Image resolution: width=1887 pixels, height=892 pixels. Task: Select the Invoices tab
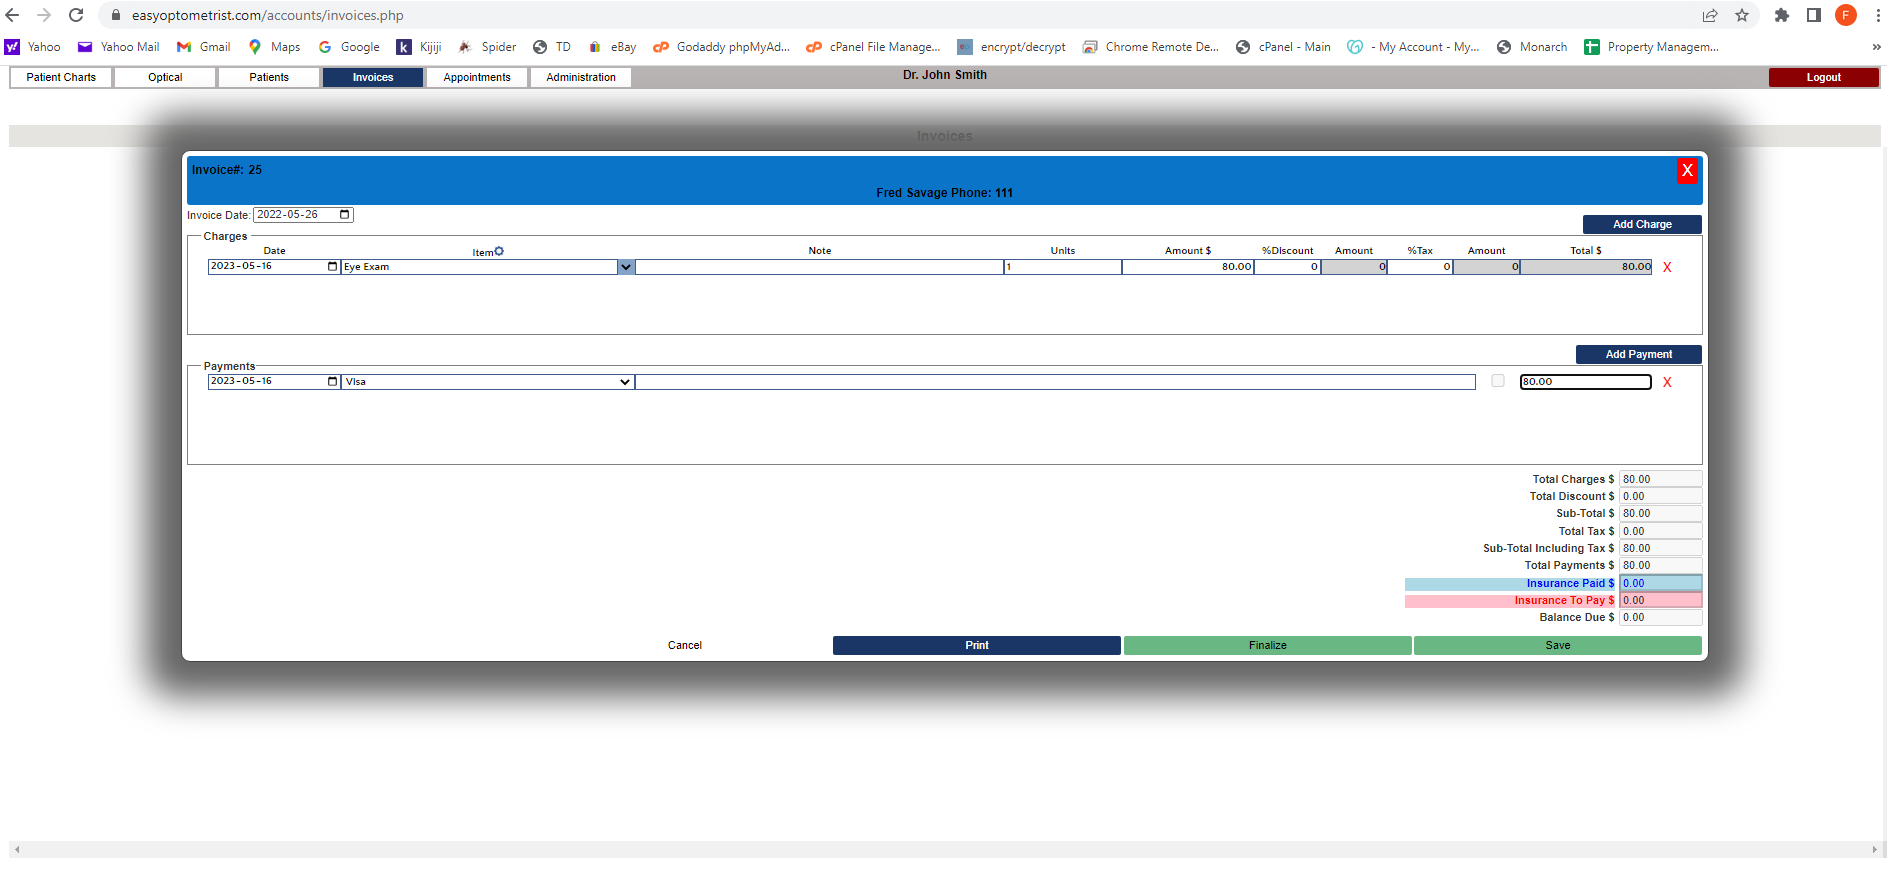pyautogui.click(x=373, y=77)
